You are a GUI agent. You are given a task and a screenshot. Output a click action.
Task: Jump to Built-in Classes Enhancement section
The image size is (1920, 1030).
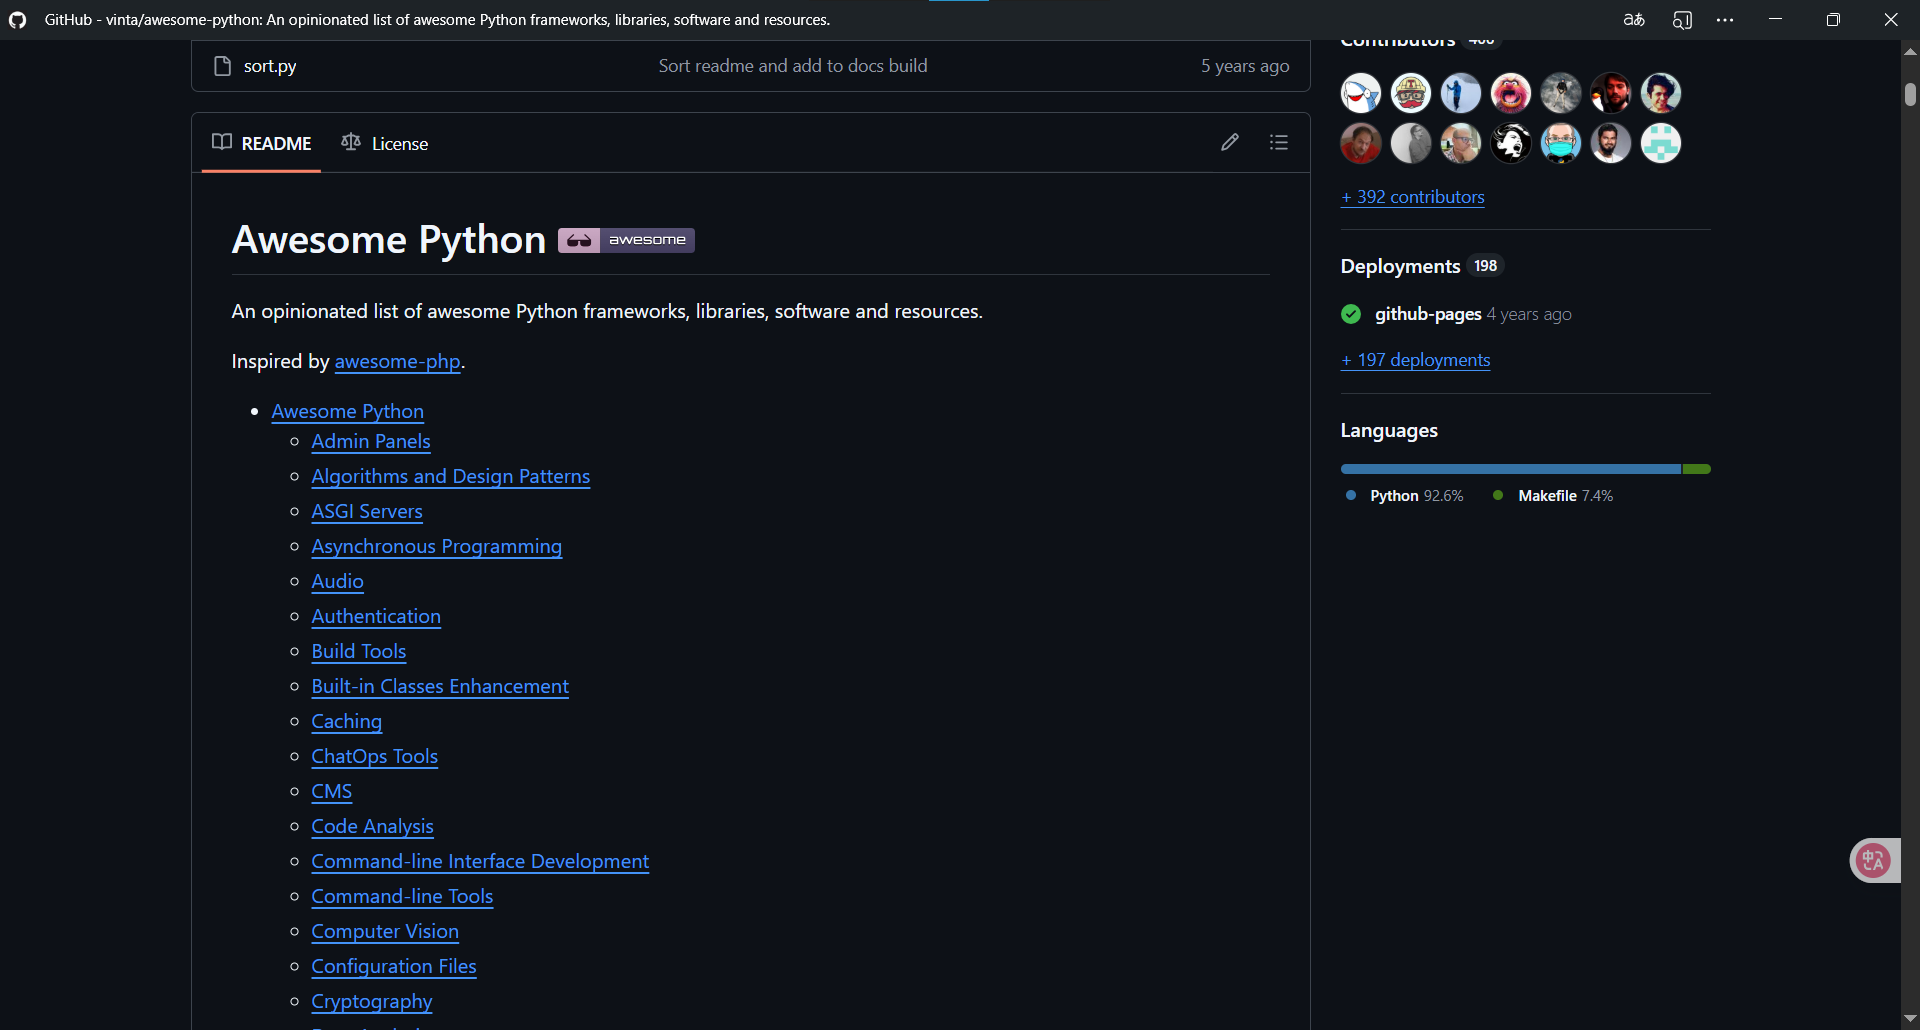click(x=440, y=686)
